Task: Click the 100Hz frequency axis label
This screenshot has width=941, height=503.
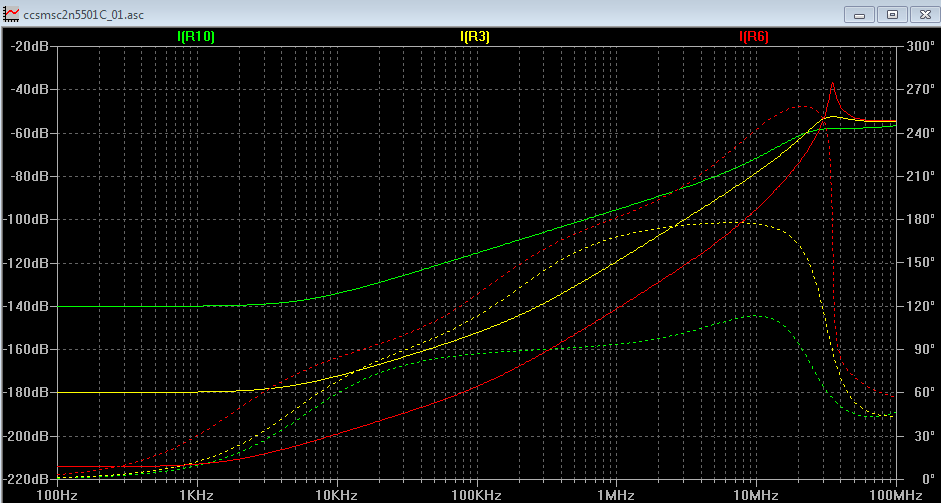Action: (x=58, y=495)
